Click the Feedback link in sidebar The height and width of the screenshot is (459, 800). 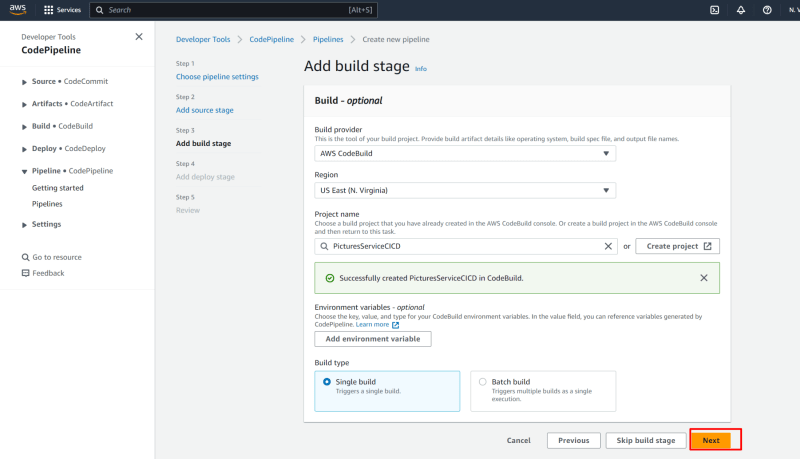(48, 273)
